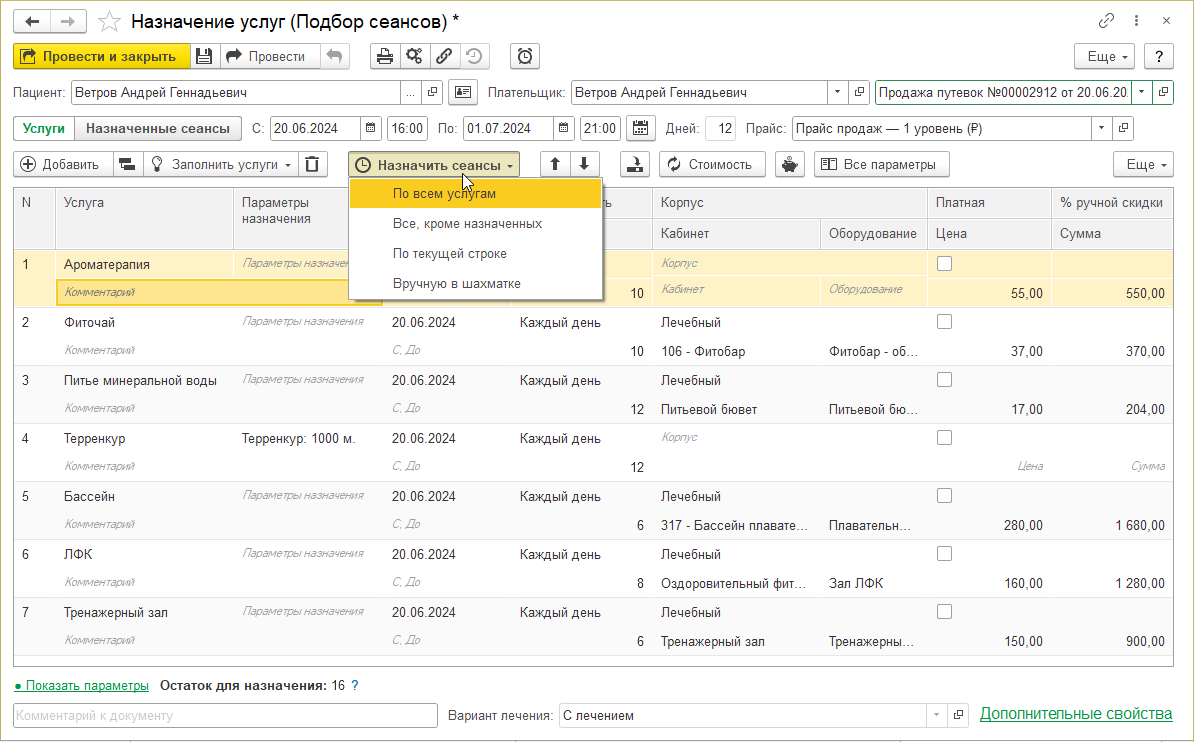Screen dimensions: 1194x742
Task: Toggle Платная checkbox for Ароматерапия
Action: point(944,264)
